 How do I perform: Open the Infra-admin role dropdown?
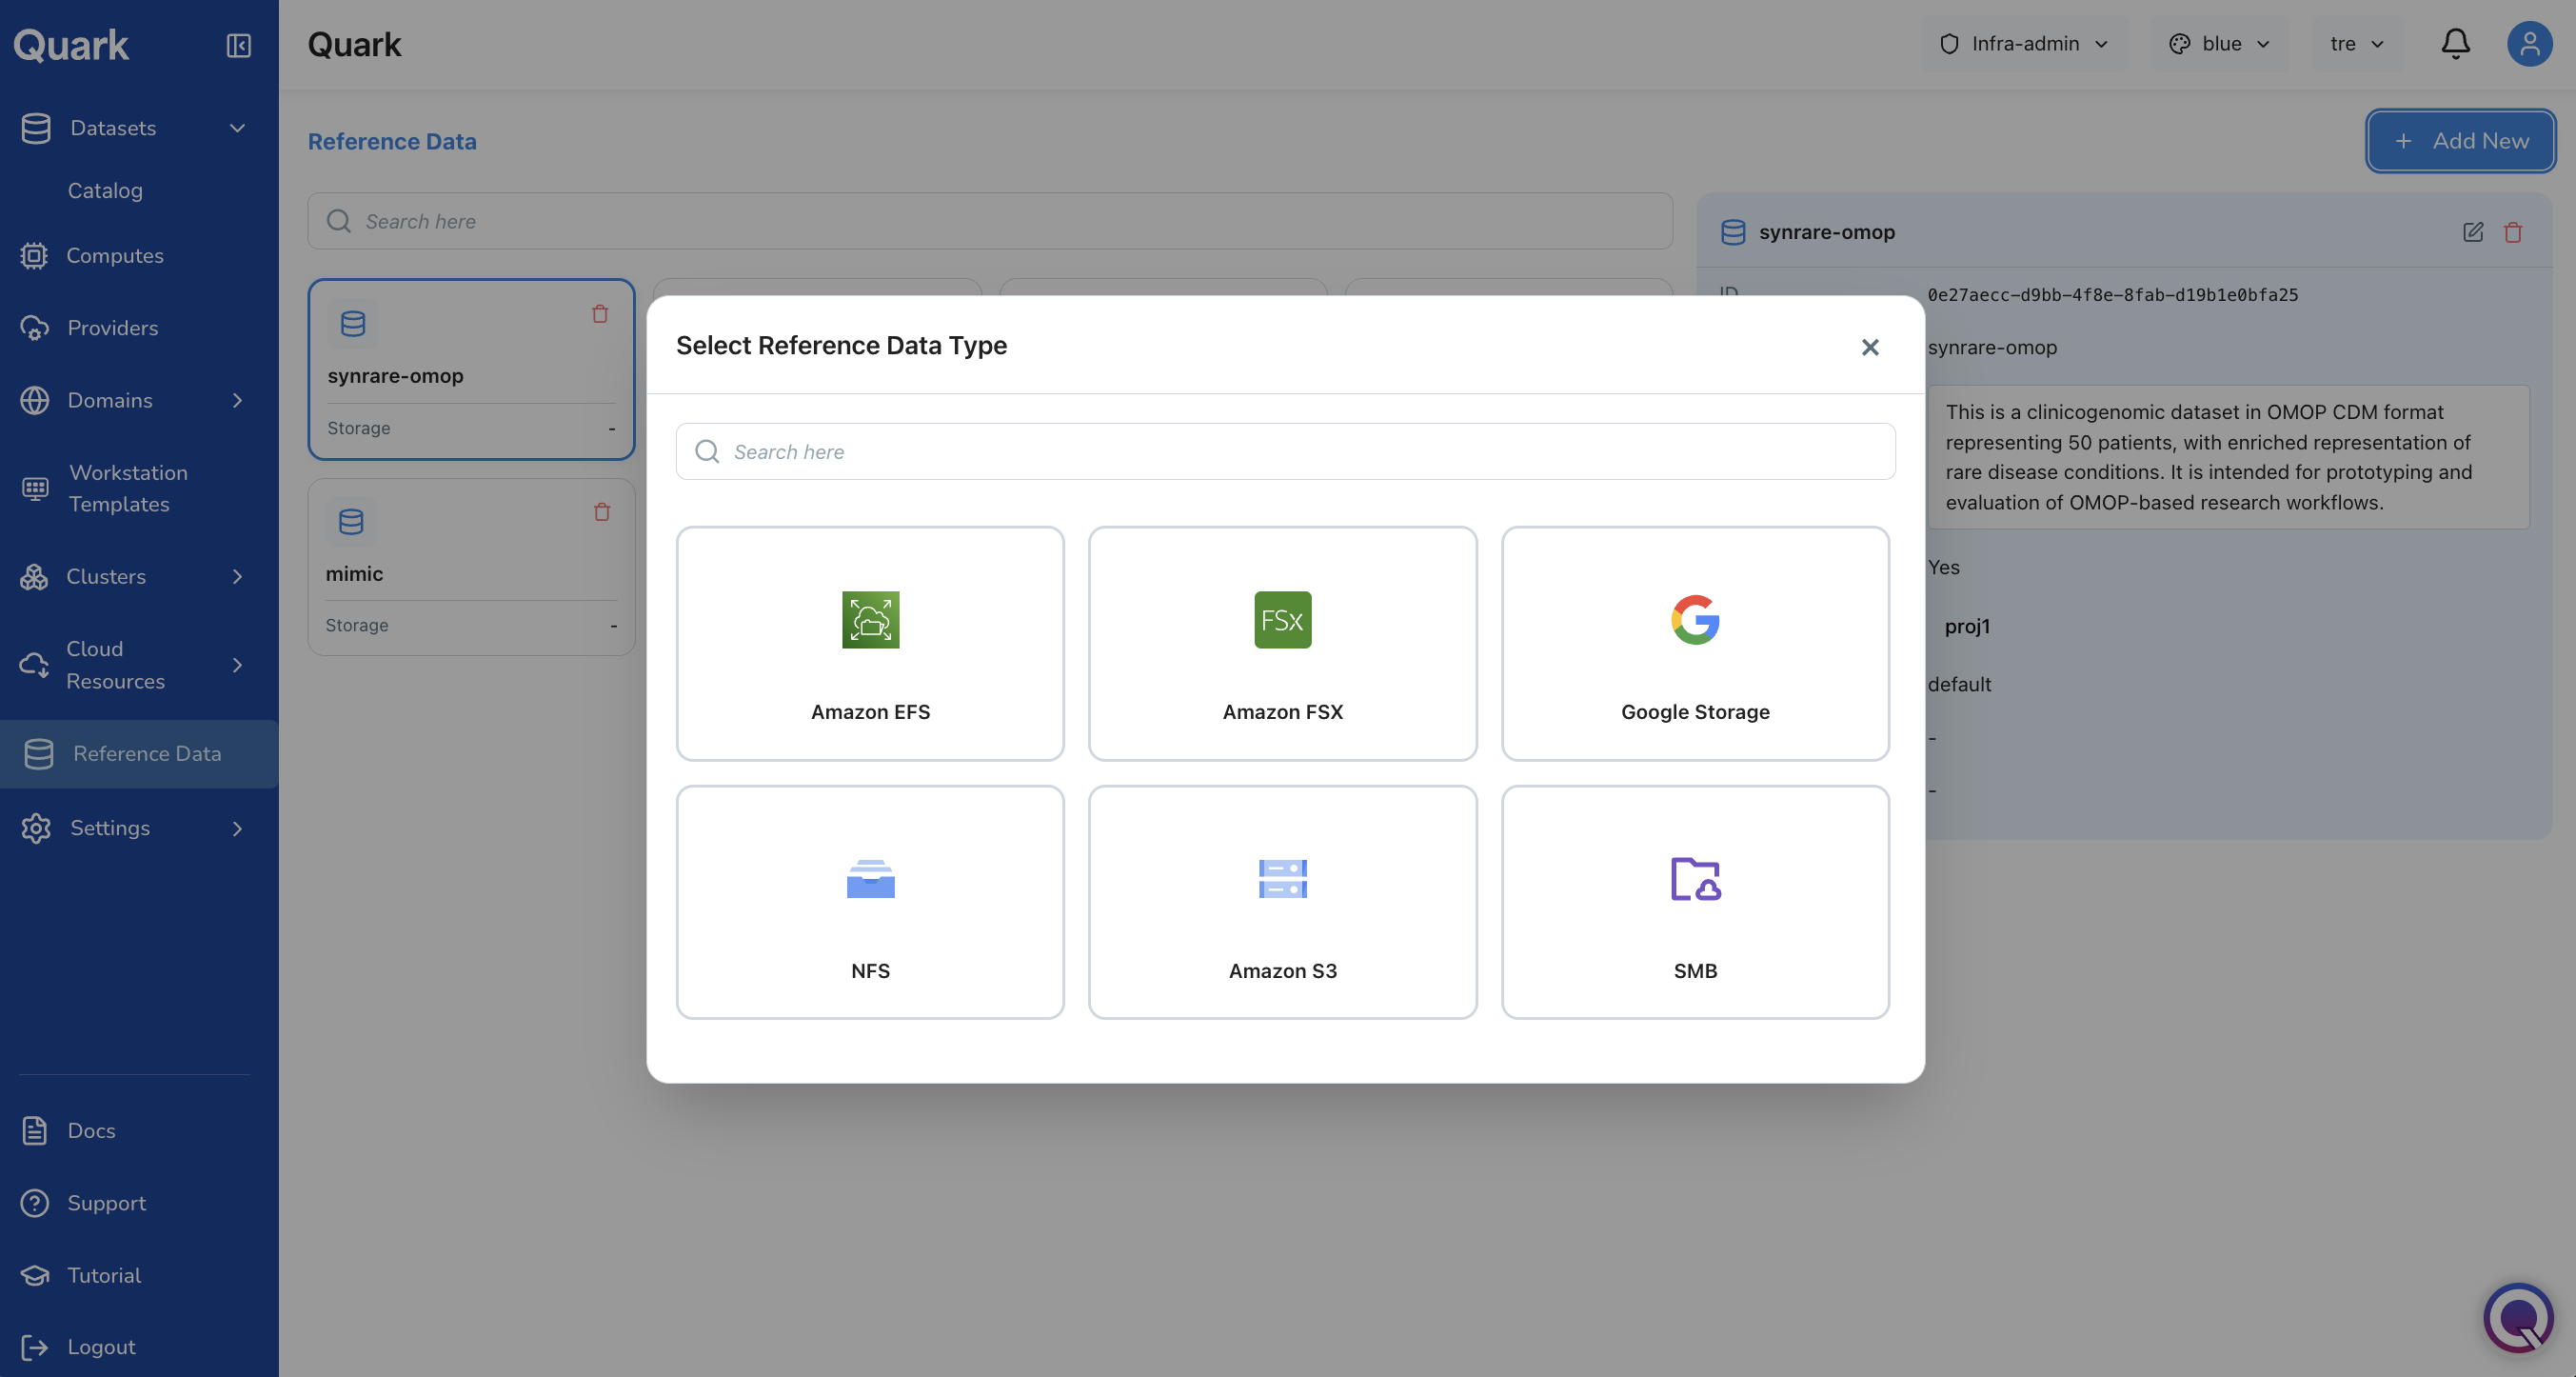tap(2024, 44)
